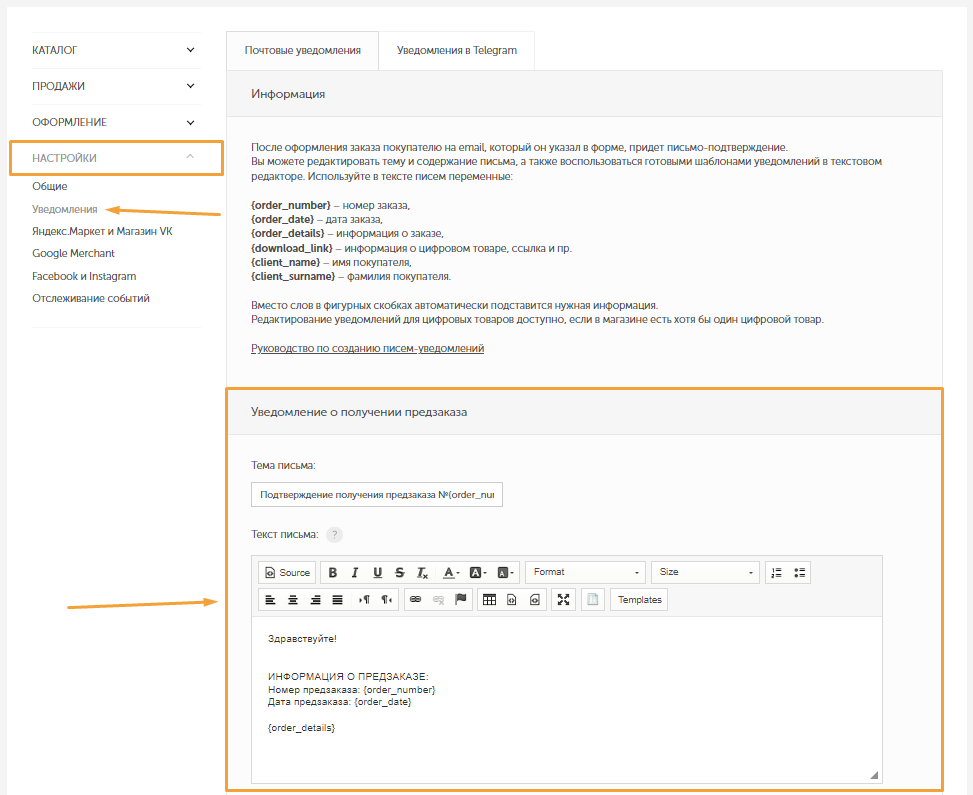Click {client_surname} variable in info text
This screenshot has height=795, width=973.
[x=293, y=276]
